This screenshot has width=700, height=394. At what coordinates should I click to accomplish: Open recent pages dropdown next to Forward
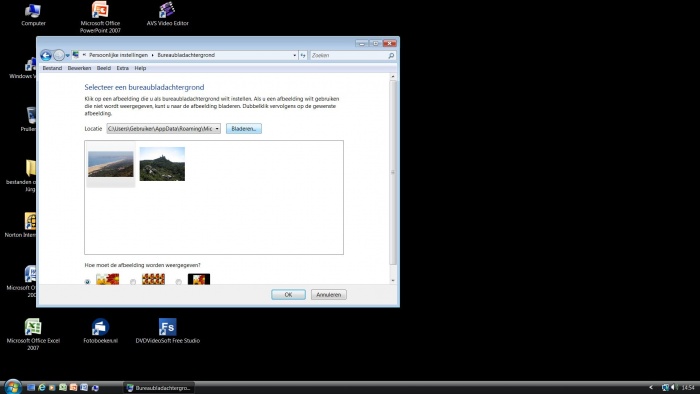67,56
